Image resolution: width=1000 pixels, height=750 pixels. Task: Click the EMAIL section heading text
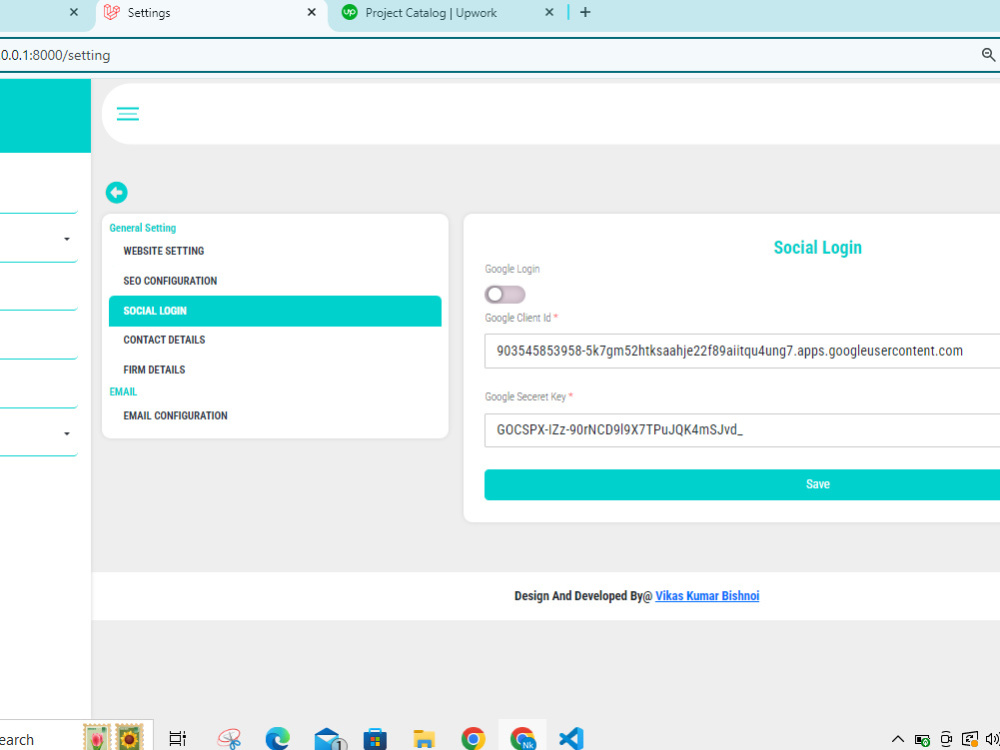pyautogui.click(x=123, y=392)
